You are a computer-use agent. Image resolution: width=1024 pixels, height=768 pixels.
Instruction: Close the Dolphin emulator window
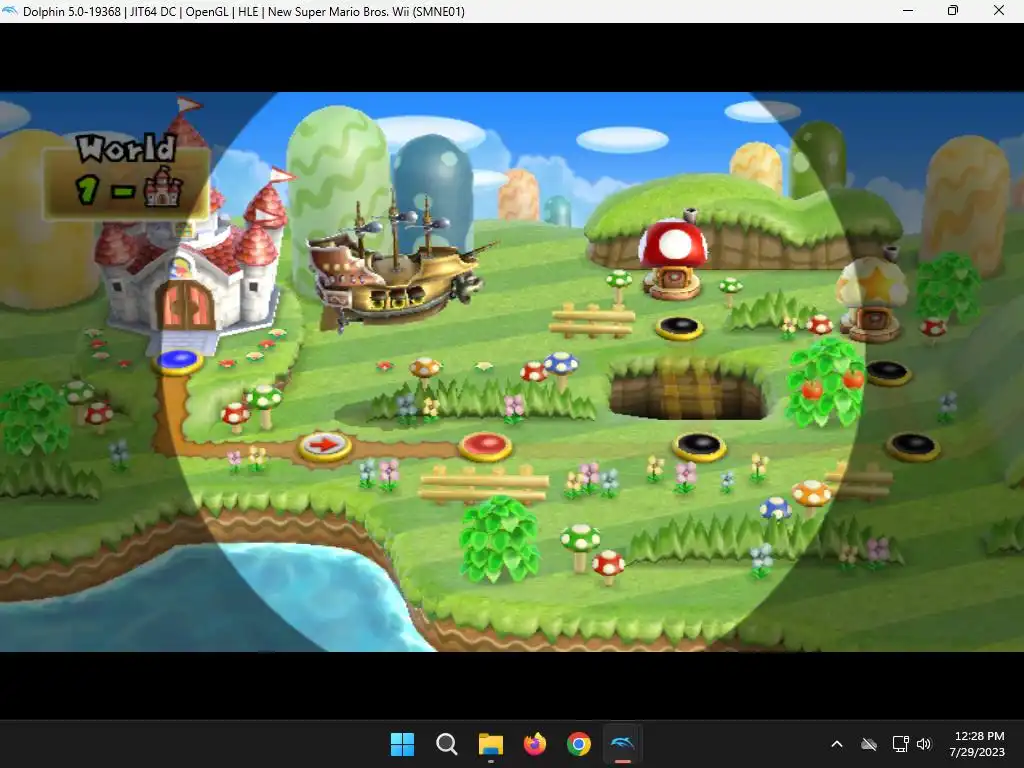click(x=999, y=10)
